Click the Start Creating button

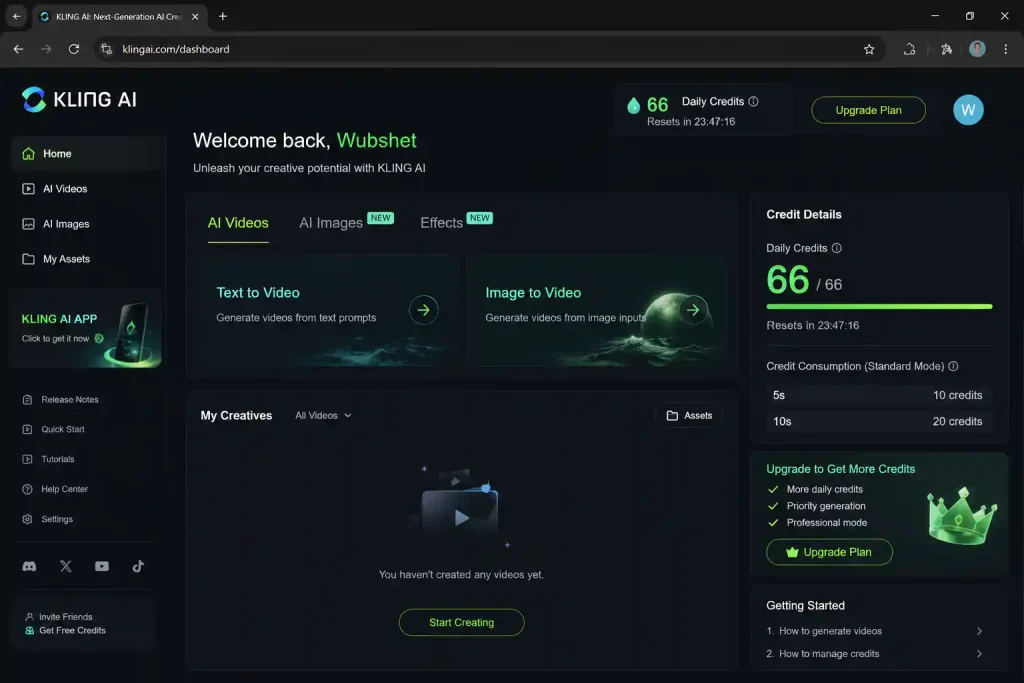tap(461, 622)
